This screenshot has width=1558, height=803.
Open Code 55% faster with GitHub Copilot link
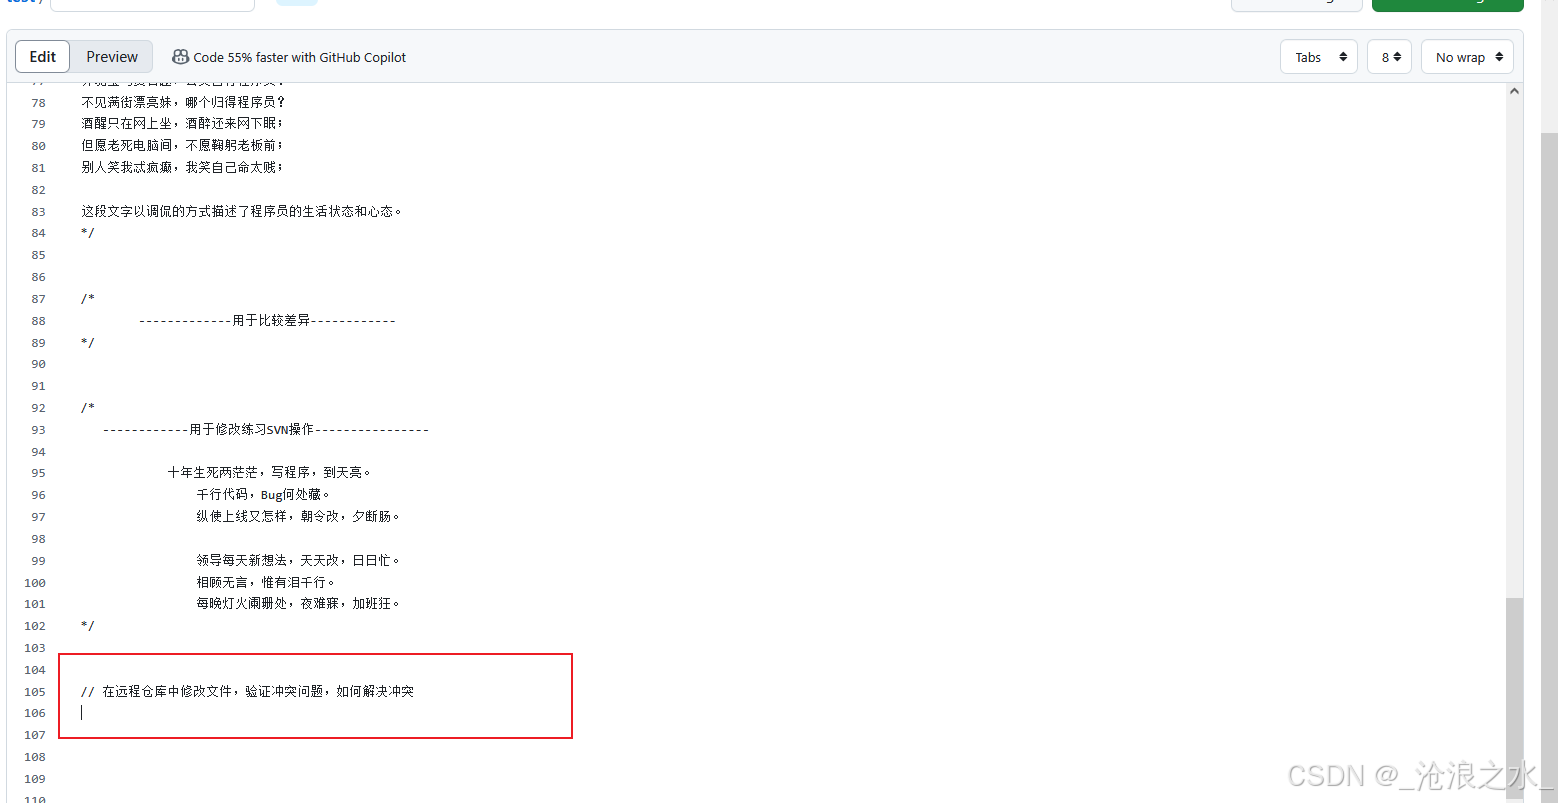point(299,57)
